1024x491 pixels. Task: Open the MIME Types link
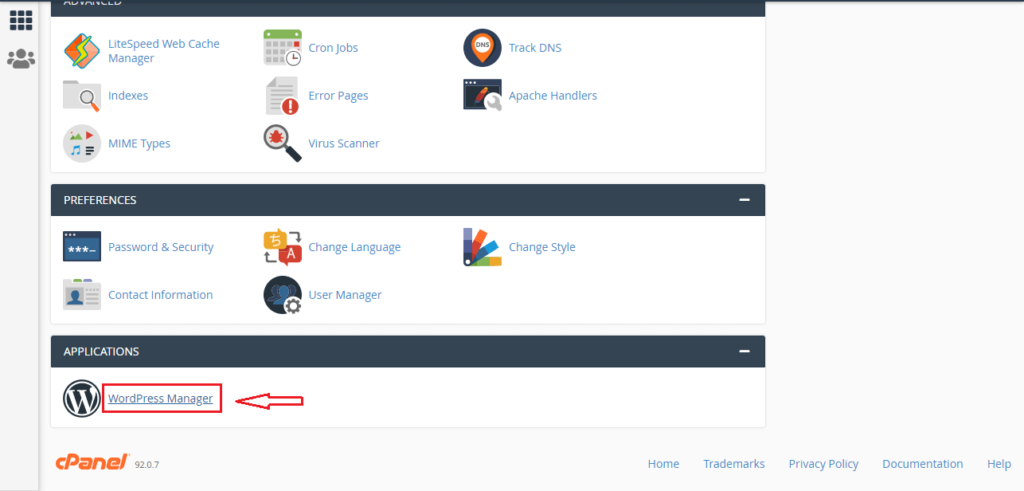coord(139,143)
